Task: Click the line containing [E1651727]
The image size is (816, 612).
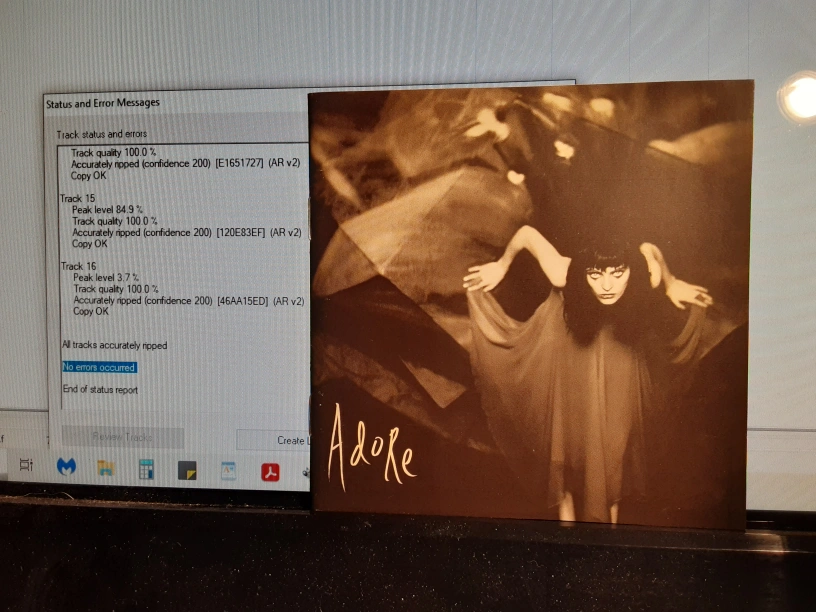Action: [186, 163]
